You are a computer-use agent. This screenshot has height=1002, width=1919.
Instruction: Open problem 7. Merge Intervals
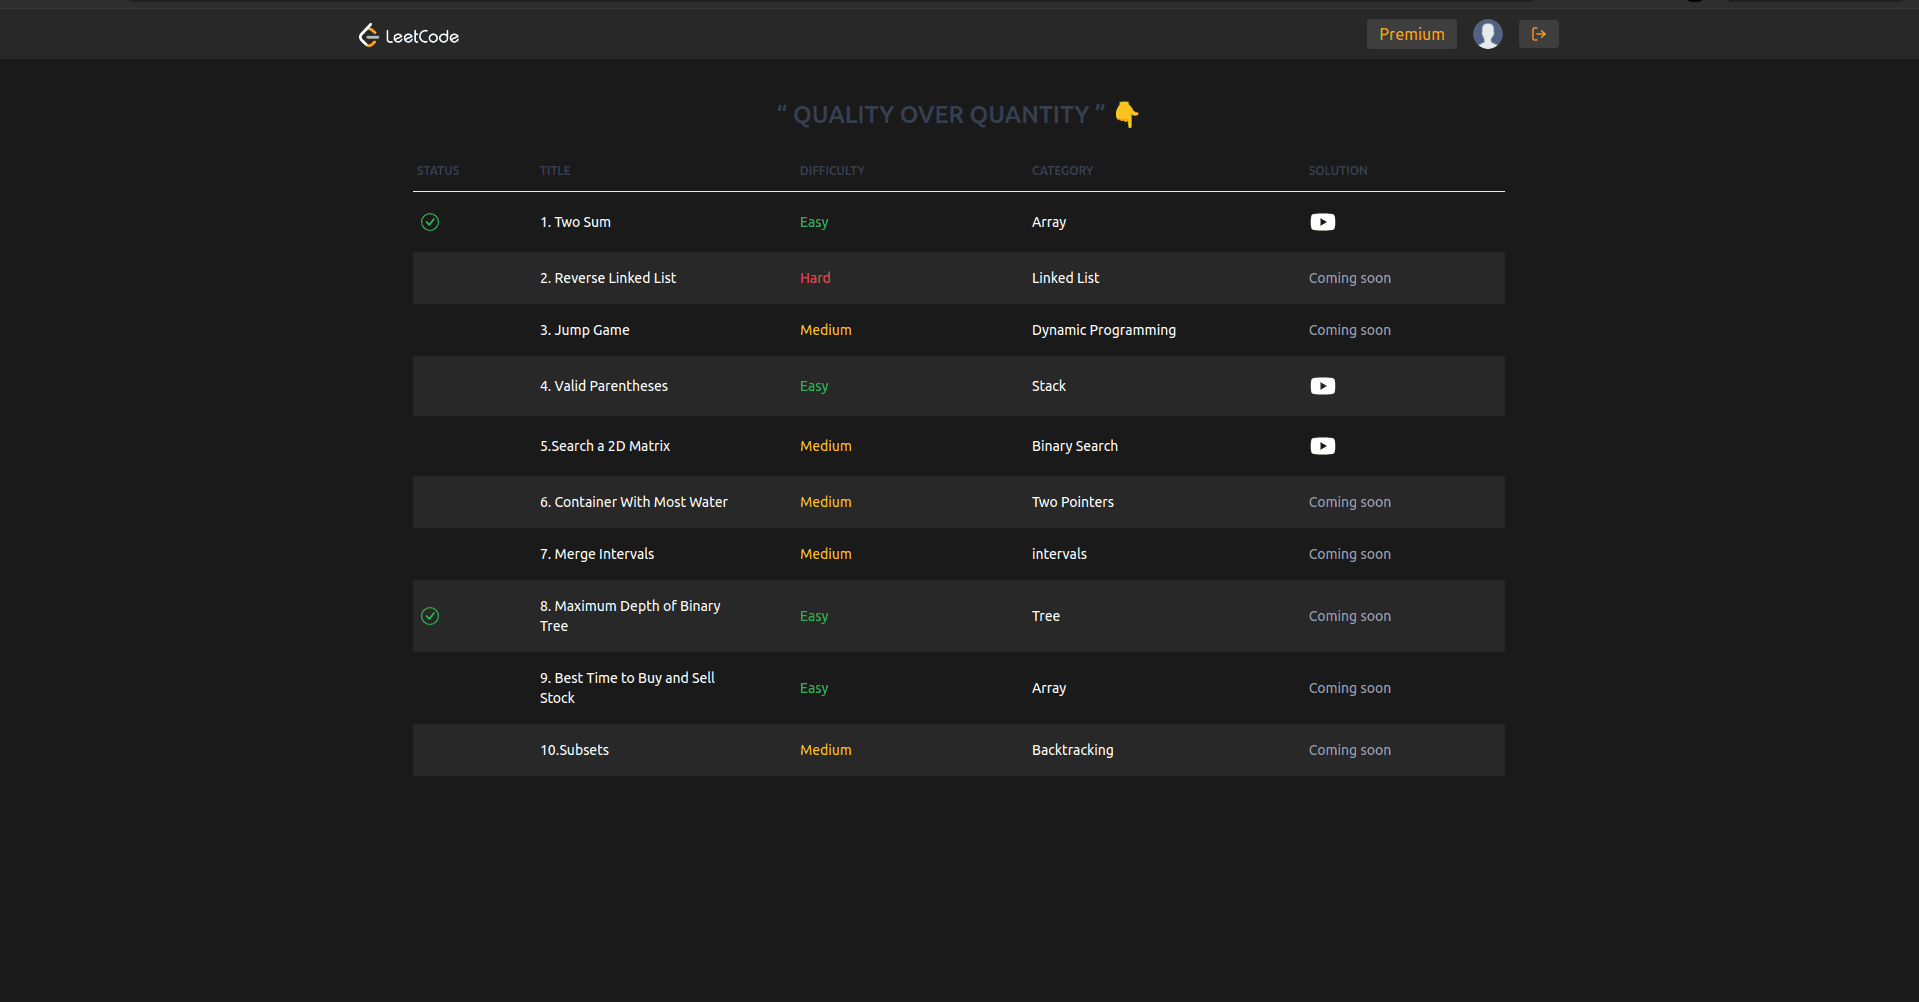coord(597,554)
